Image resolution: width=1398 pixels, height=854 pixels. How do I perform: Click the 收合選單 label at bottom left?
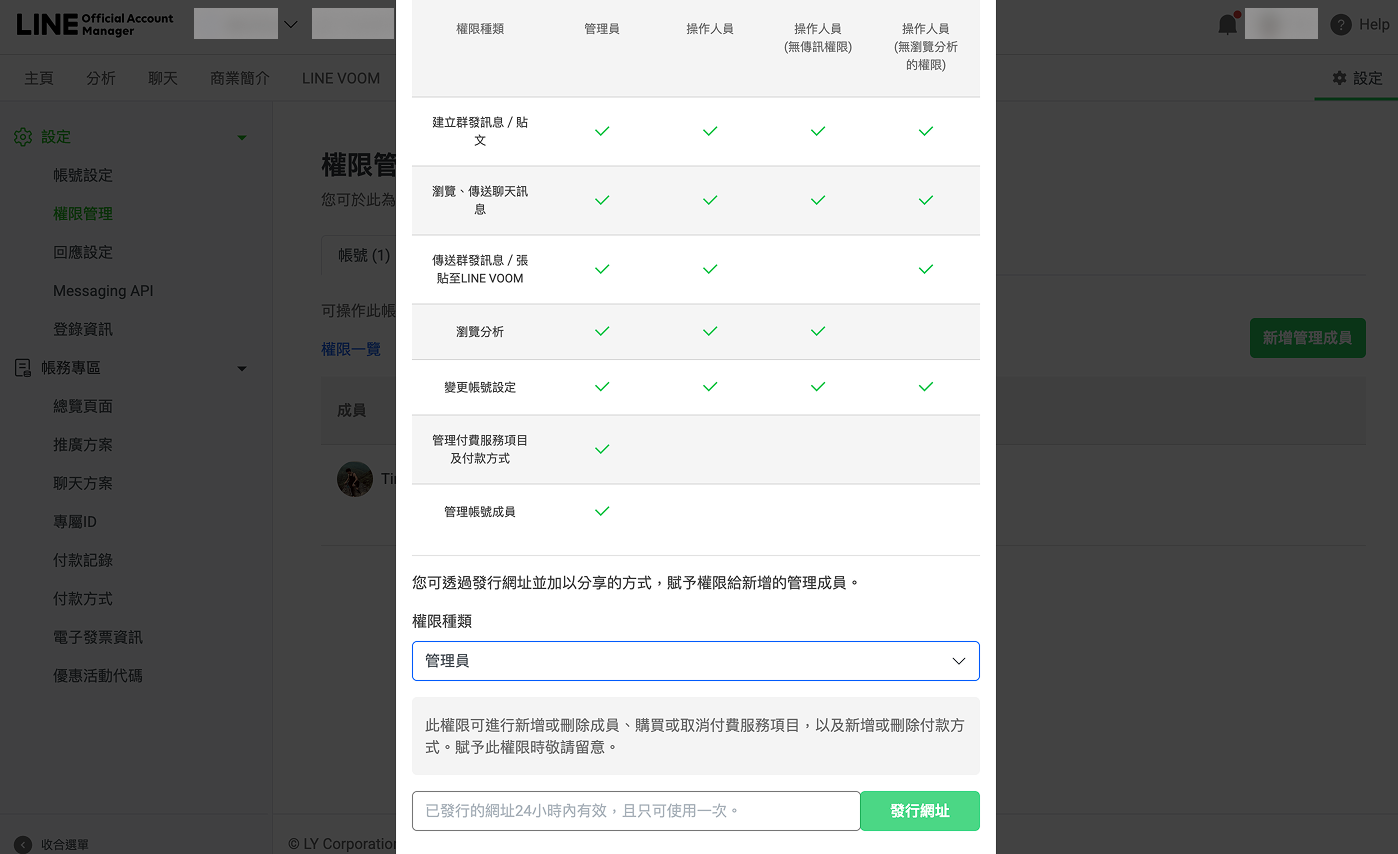65,845
